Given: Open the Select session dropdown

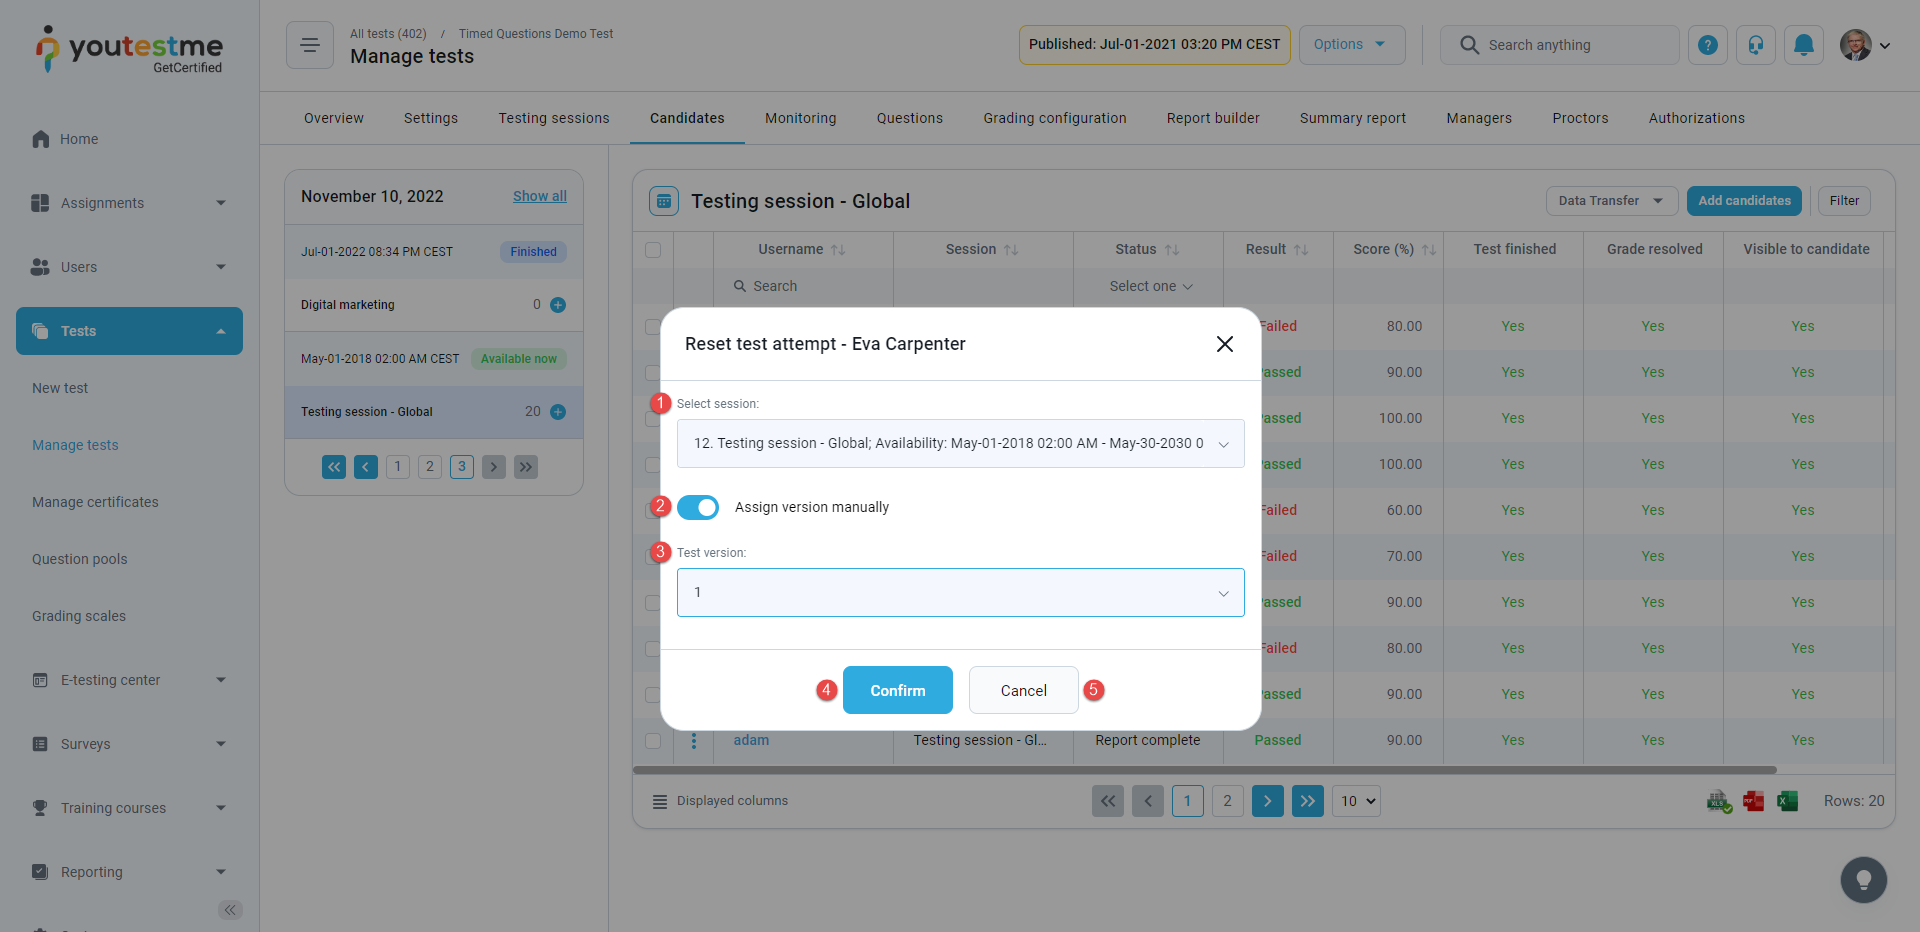Looking at the screenshot, I should point(960,444).
